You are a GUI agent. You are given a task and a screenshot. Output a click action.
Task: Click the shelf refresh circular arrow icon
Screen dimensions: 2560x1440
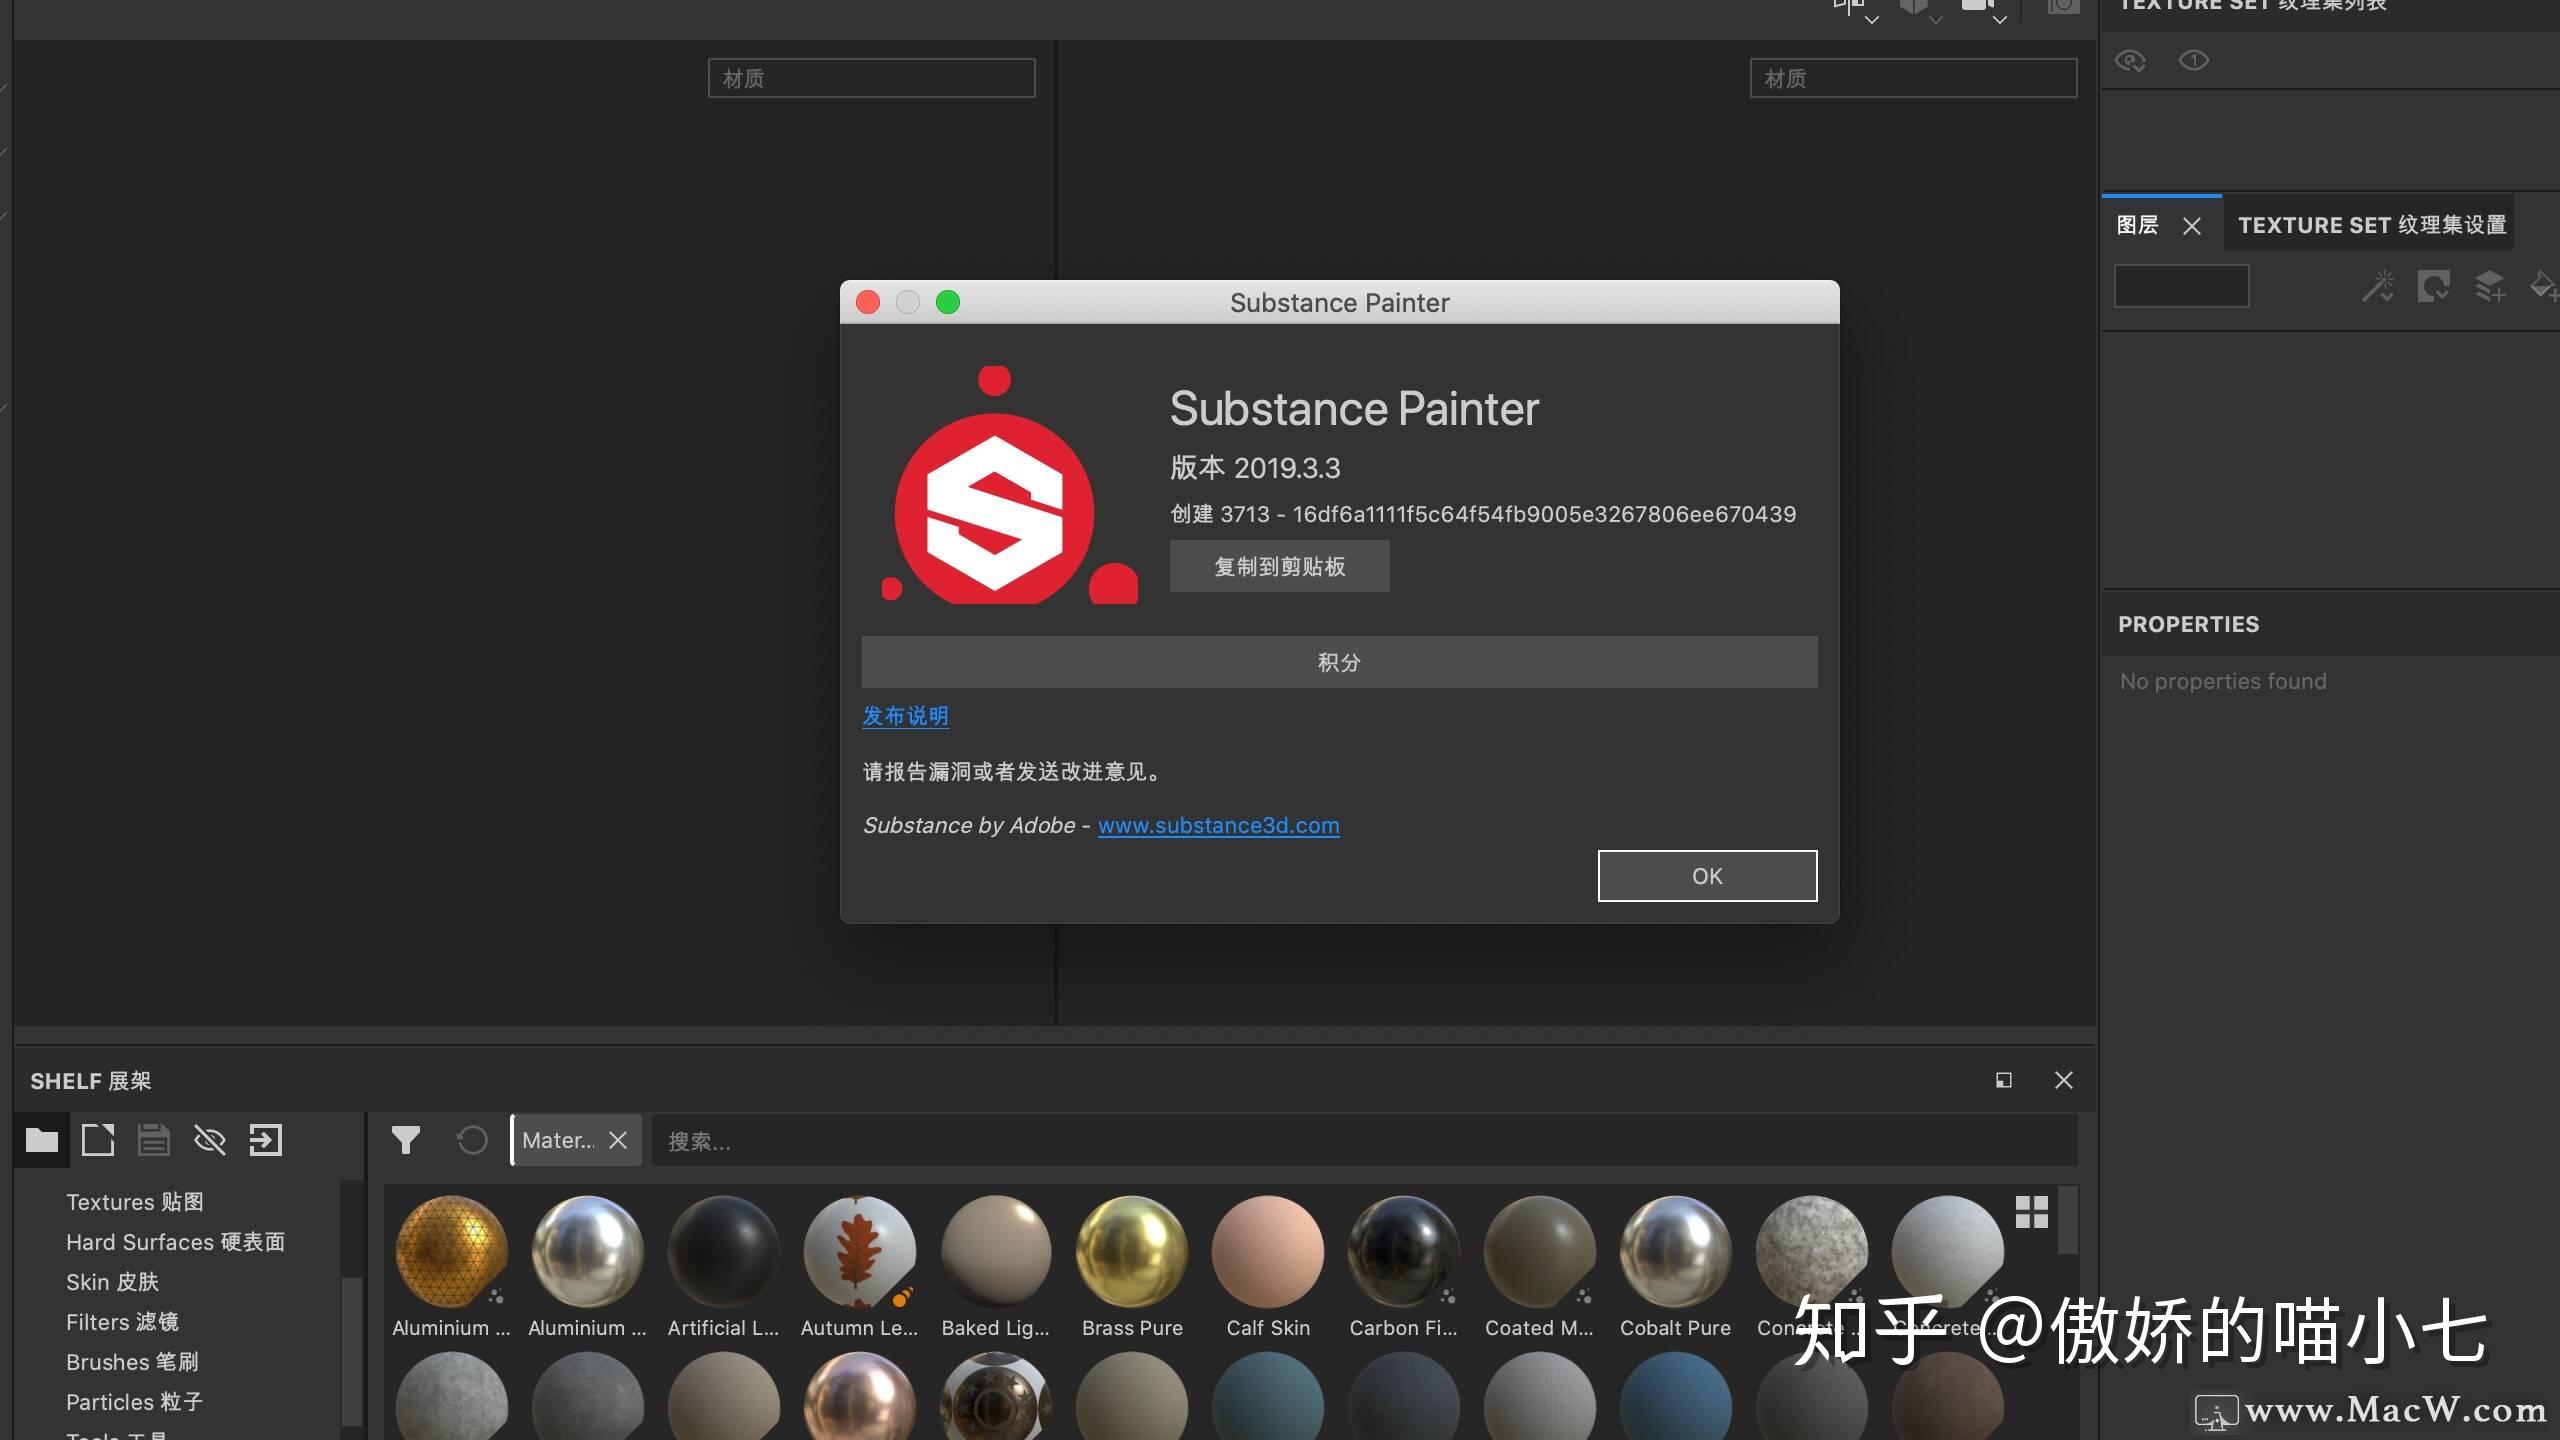(471, 1140)
